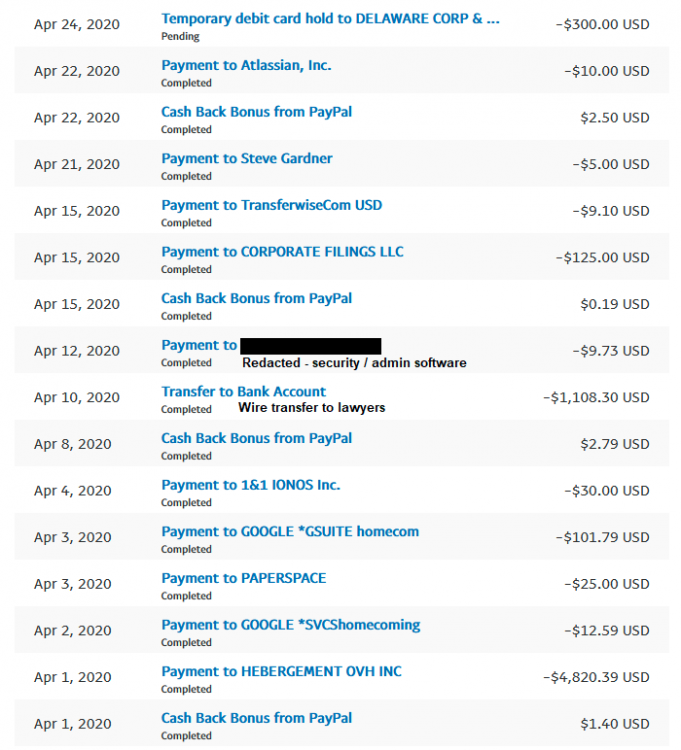Viewport: 681px width, 750px height.
Task: Open Payment to CORPORATE FILINGS LLC
Action: 282,251
